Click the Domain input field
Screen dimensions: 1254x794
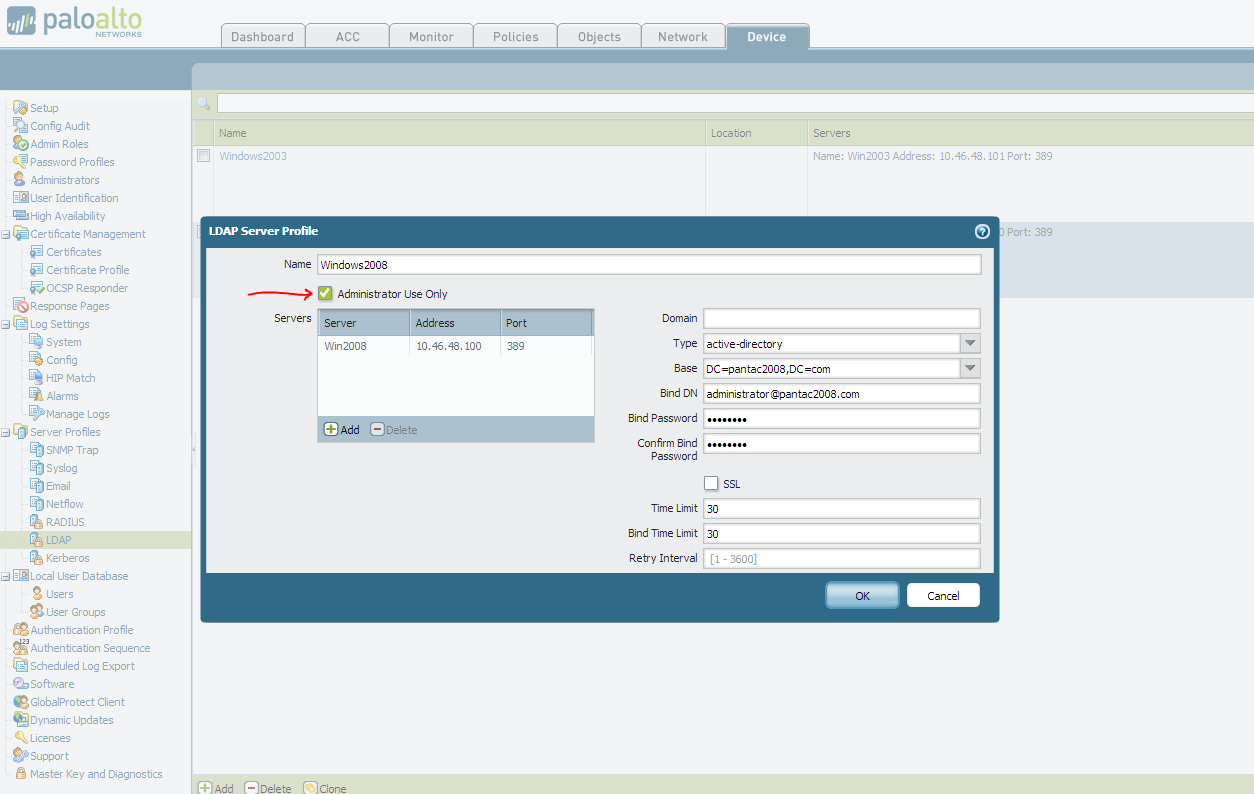(841, 318)
